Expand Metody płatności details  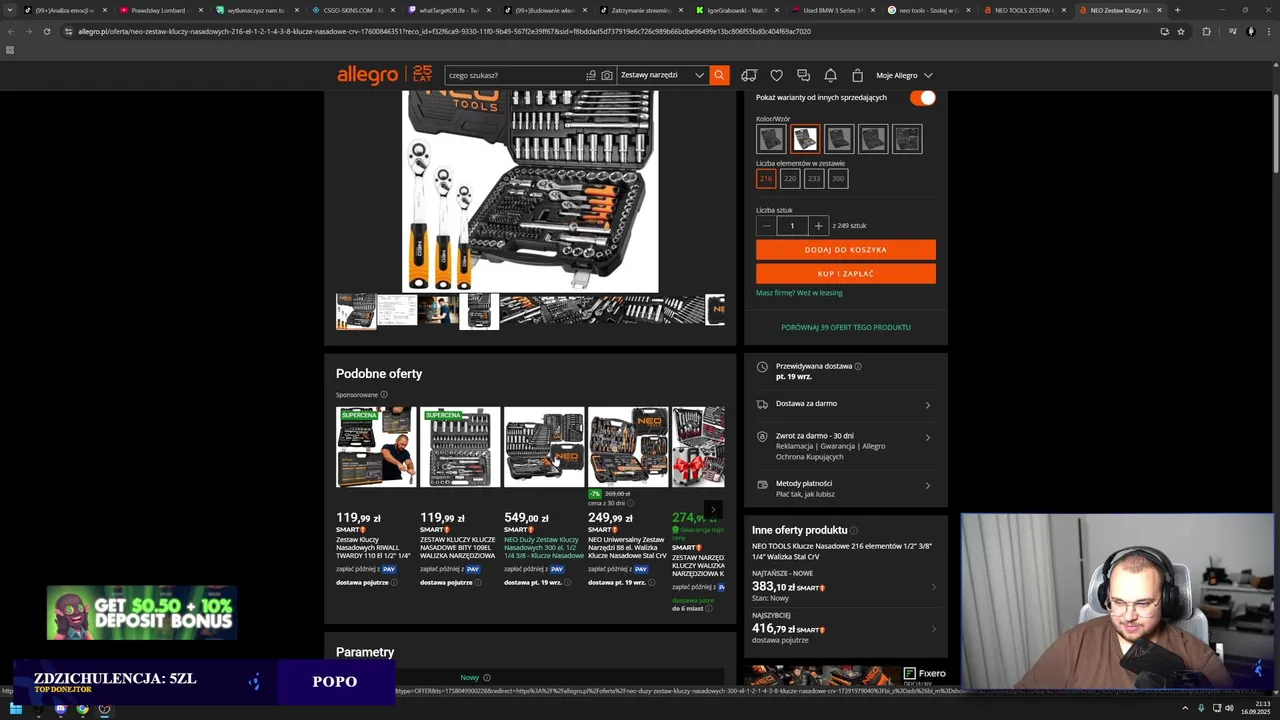(845, 488)
